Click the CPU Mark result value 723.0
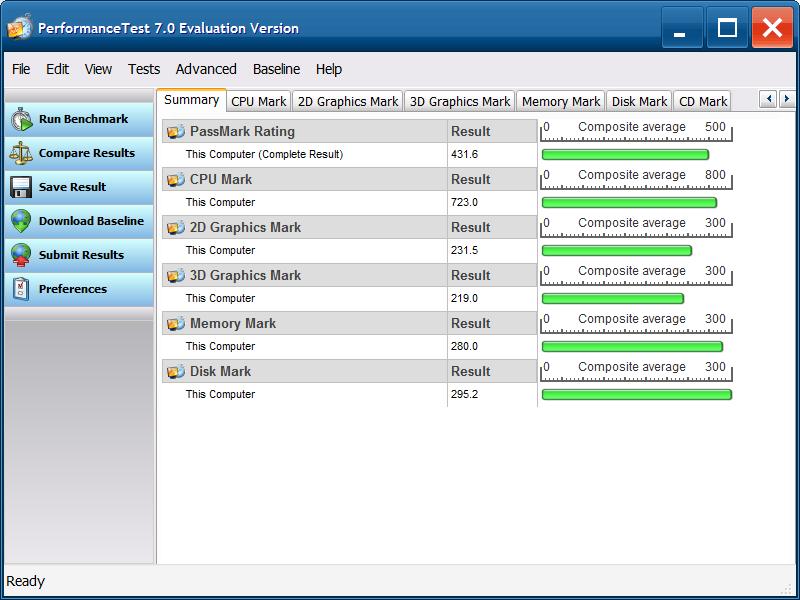 click(464, 203)
